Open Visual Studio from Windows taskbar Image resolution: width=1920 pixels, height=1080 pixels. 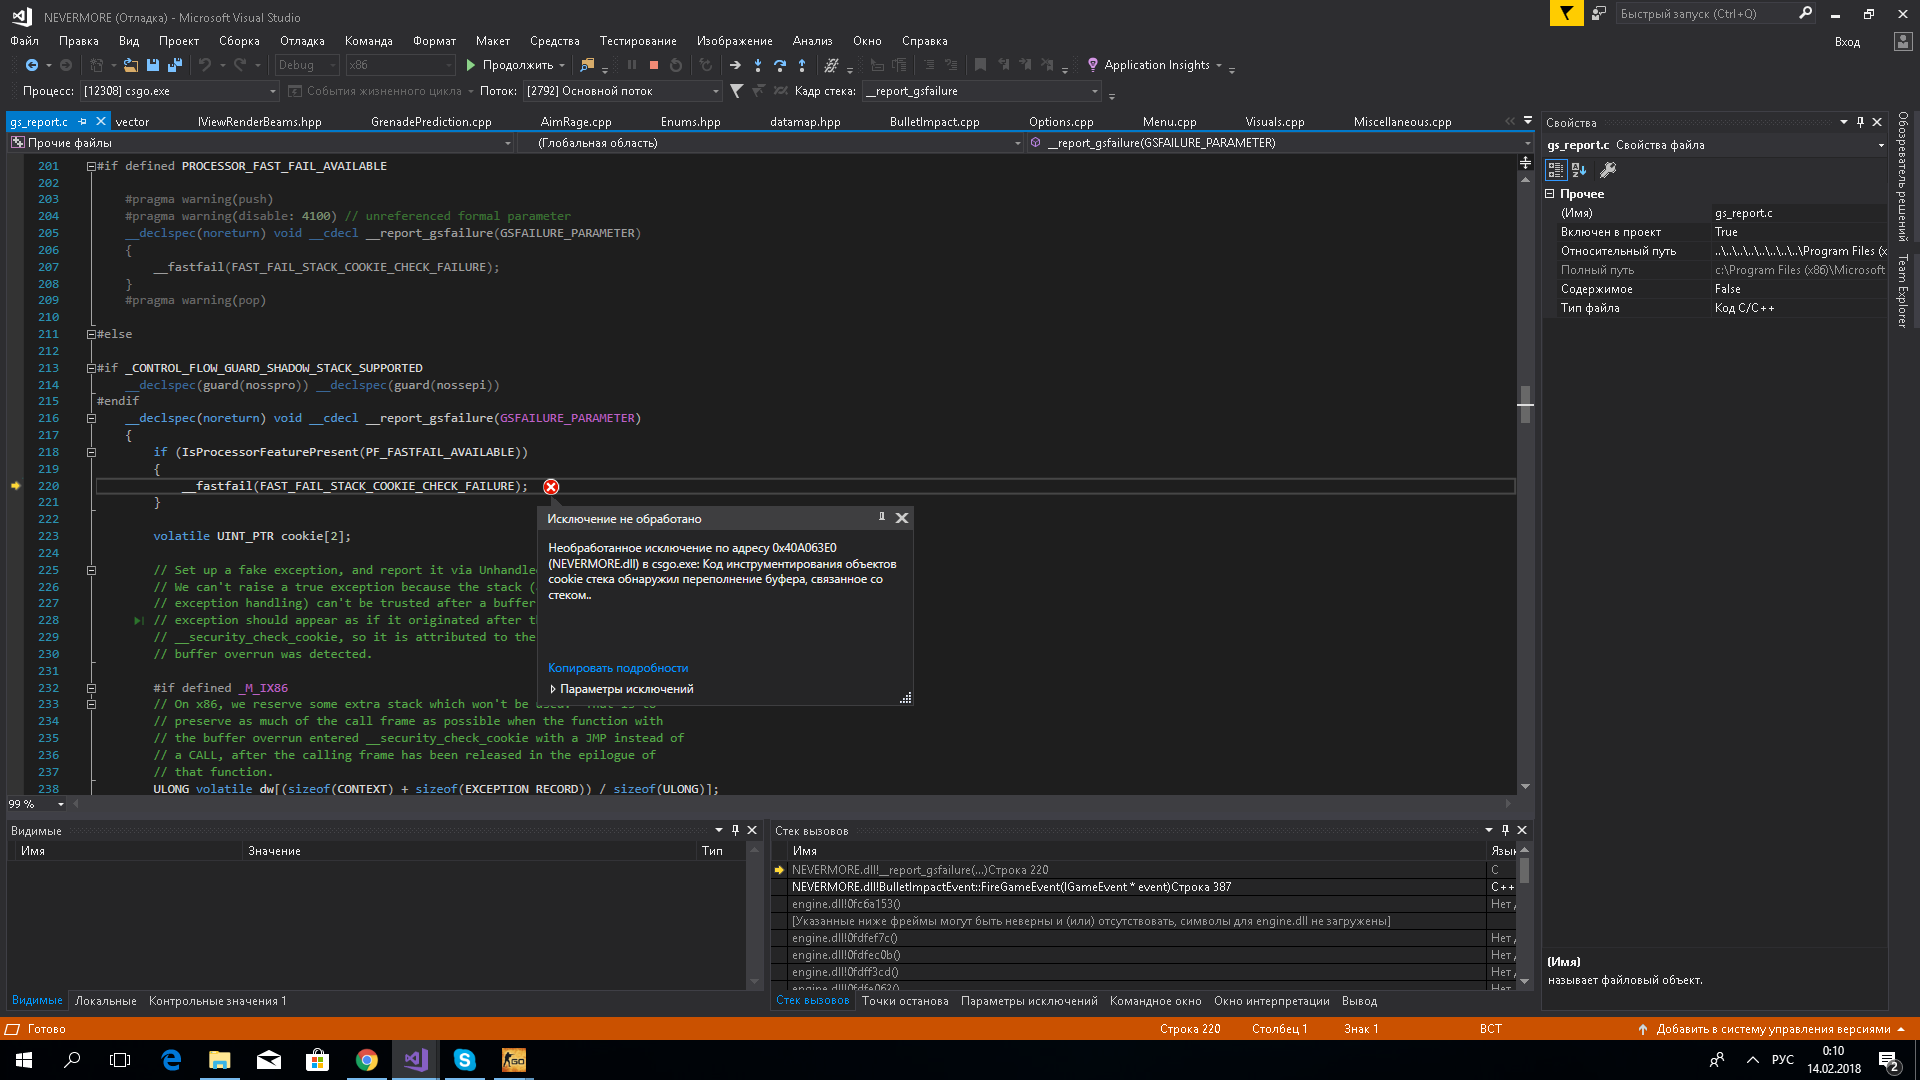(x=416, y=1060)
